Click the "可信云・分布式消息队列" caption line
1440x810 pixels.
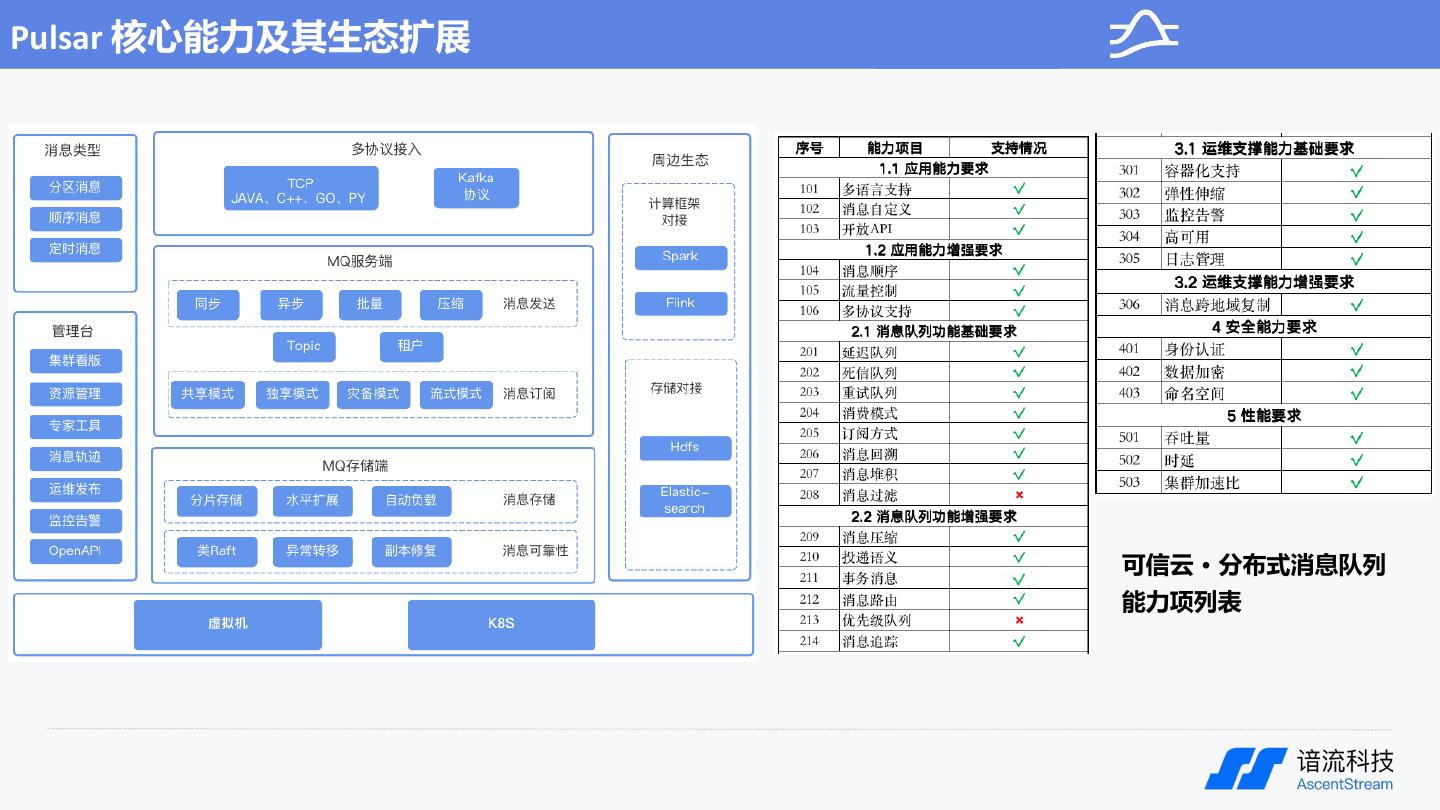pyautogui.click(x=1254, y=565)
